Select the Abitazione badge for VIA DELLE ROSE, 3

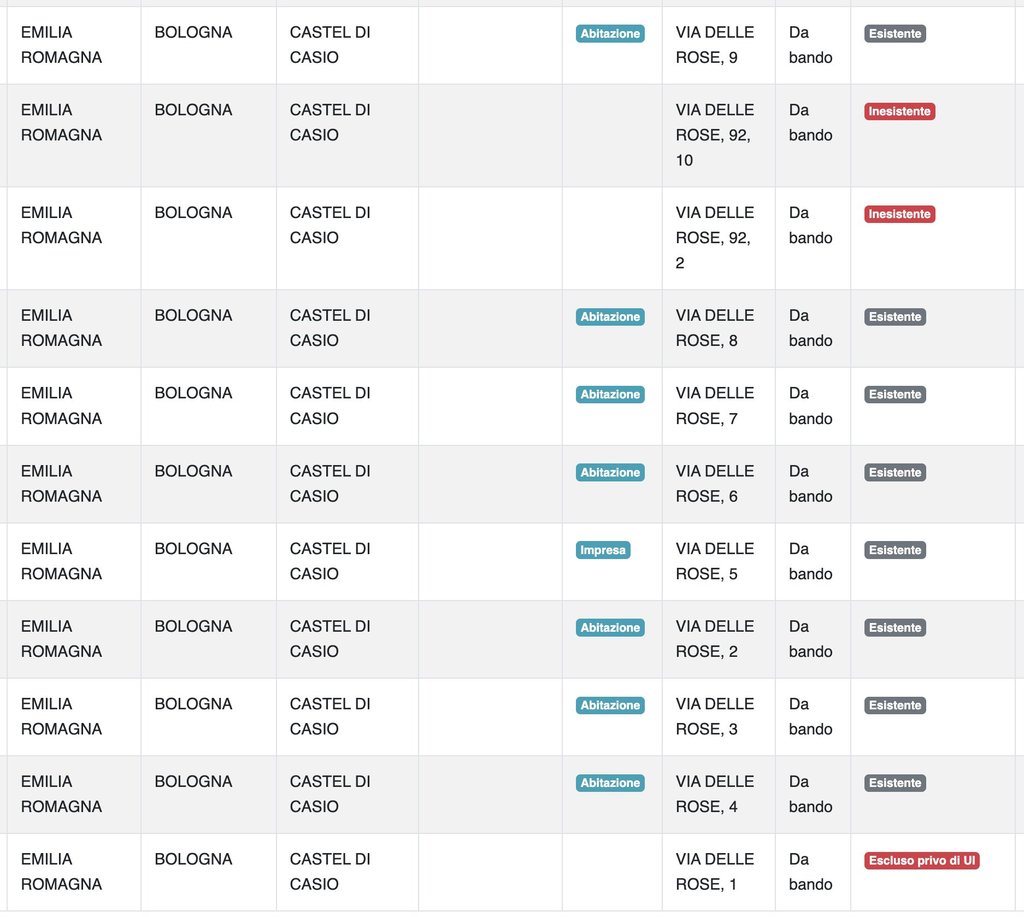pyautogui.click(x=610, y=706)
